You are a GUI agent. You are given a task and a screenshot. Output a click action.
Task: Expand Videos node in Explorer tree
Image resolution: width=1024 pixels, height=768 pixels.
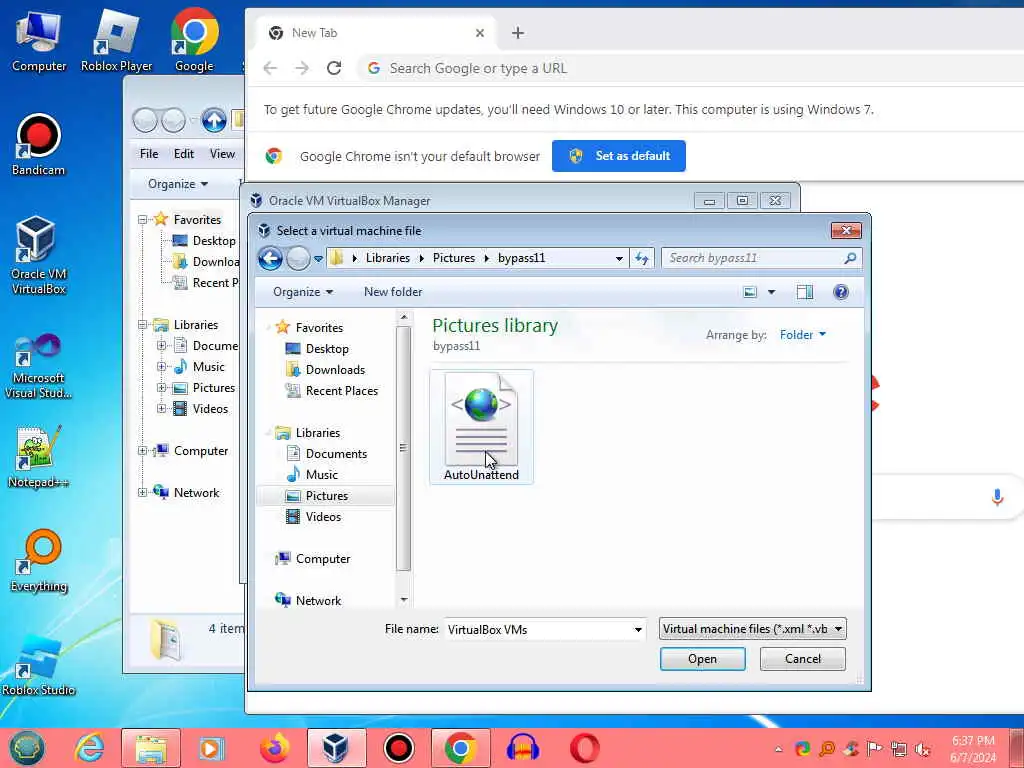[161, 409]
